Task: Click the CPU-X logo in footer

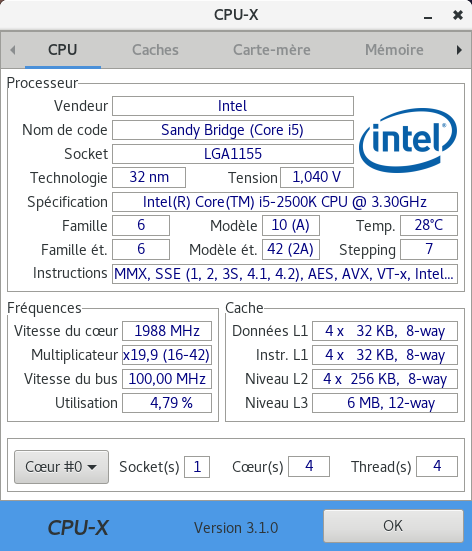Action: [78, 528]
